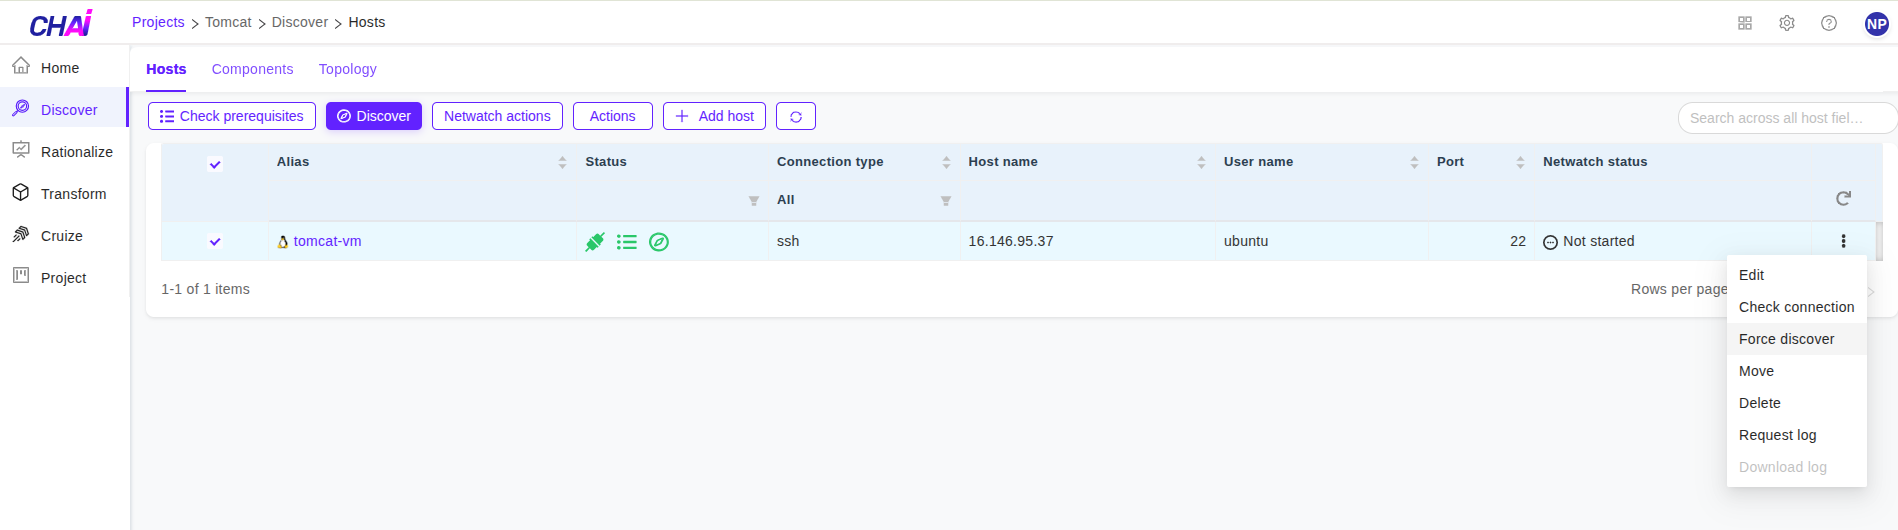
Task: Open the Status column filter icon
Action: (754, 201)
